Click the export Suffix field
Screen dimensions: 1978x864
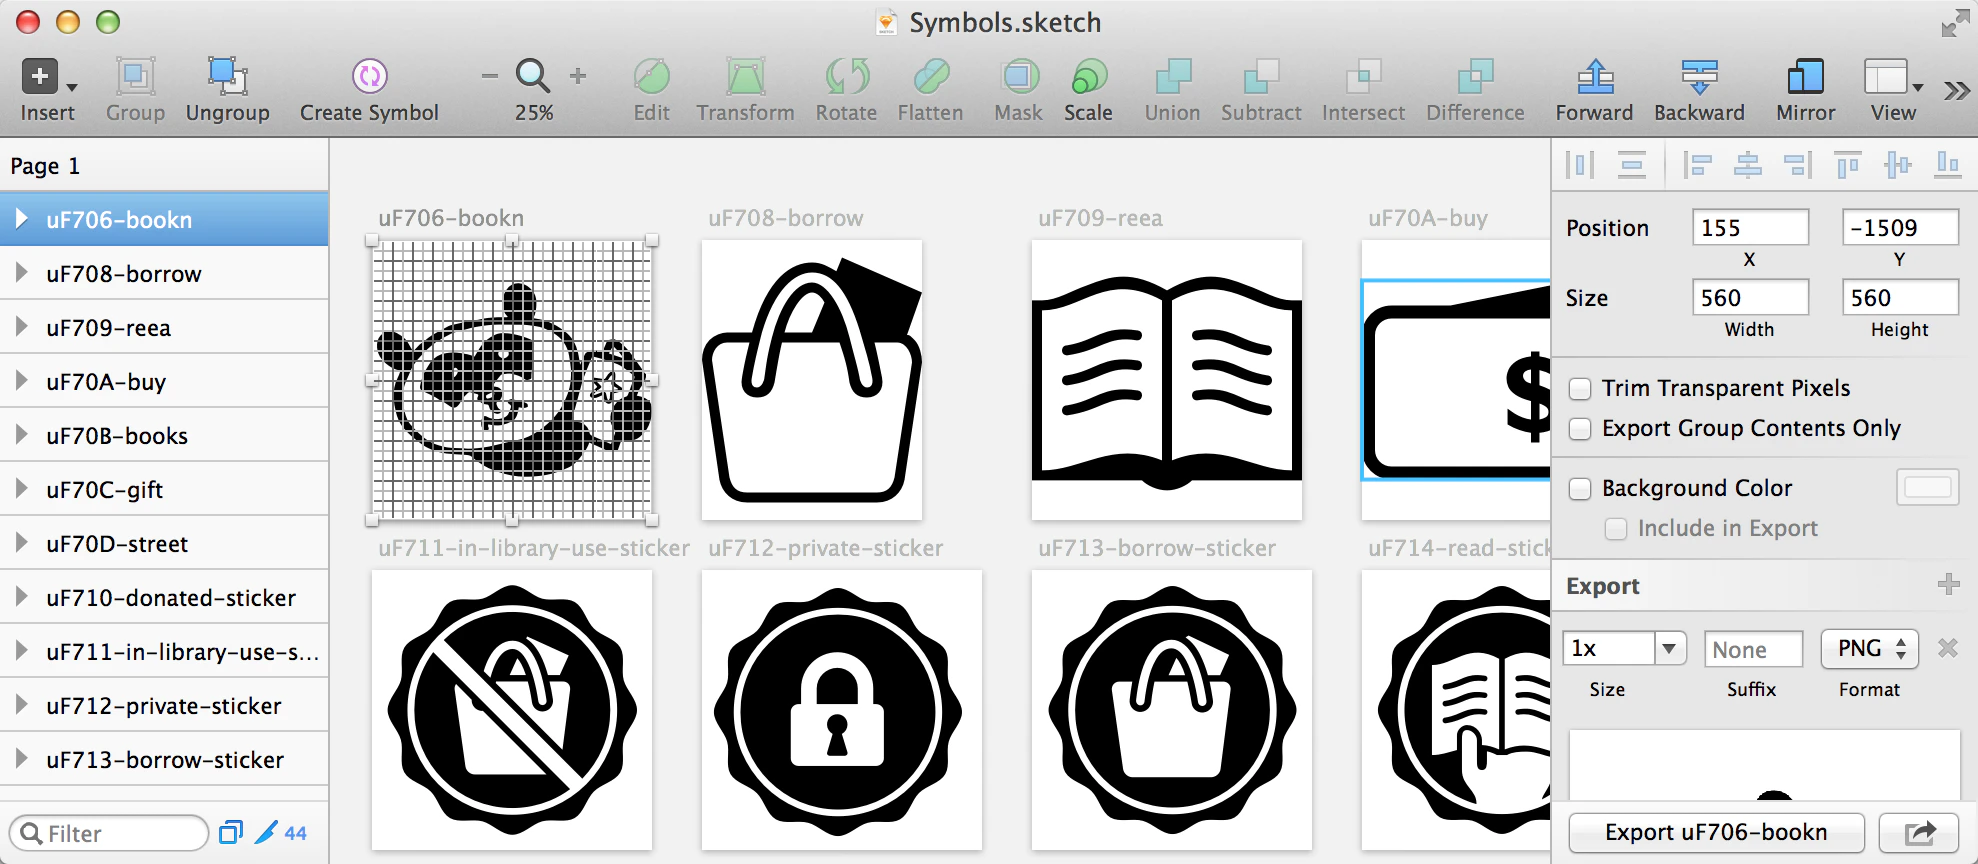1753,649
